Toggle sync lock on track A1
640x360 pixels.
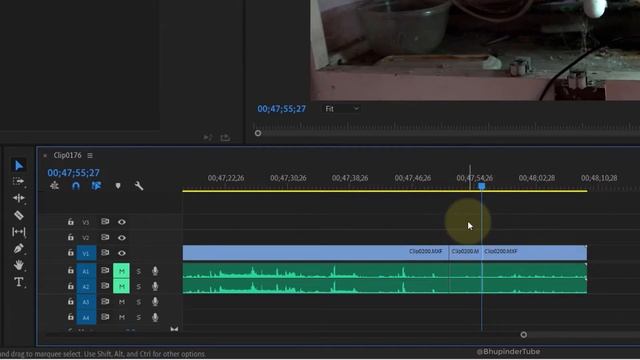pyautogui.click(x=105, y=270)
